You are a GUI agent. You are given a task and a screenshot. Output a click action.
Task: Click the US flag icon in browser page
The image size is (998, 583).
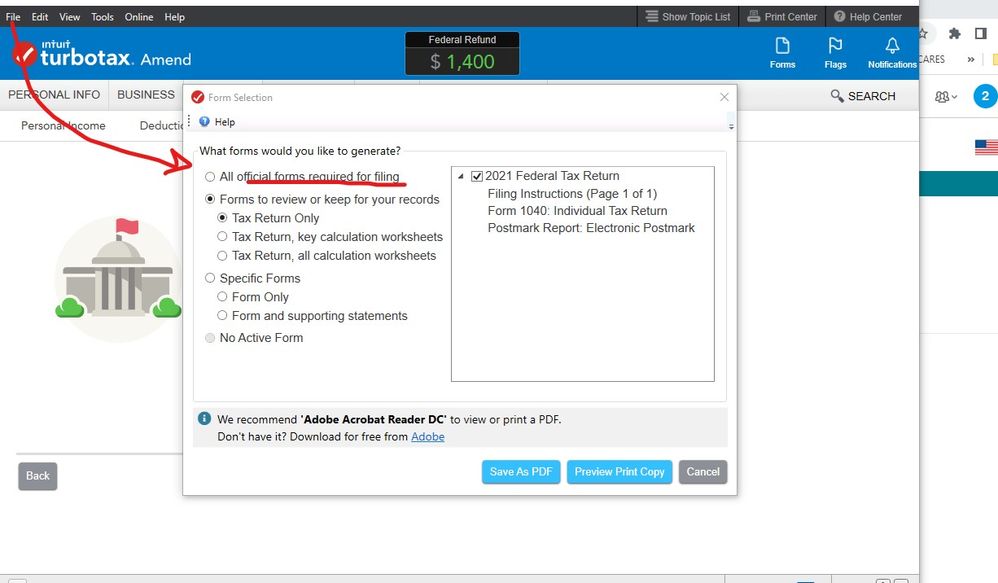[x=987, y=147]
